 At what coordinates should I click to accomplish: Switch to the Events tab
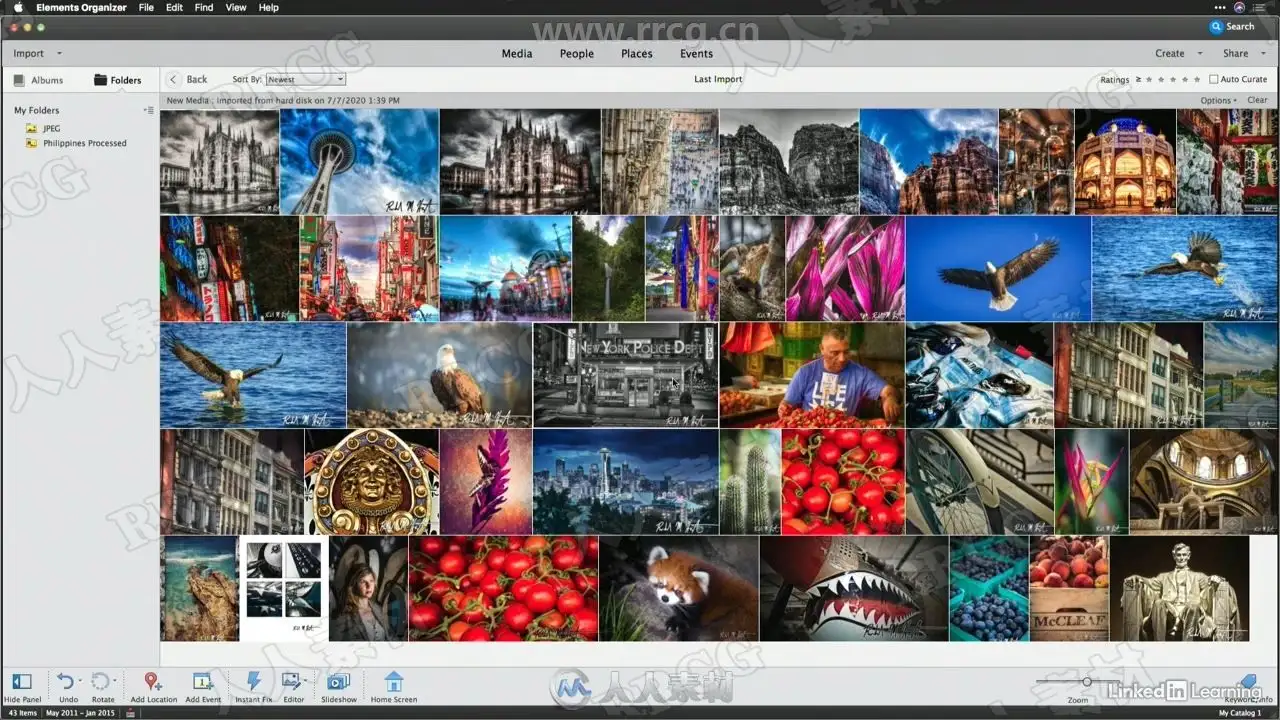click(697, 54)
